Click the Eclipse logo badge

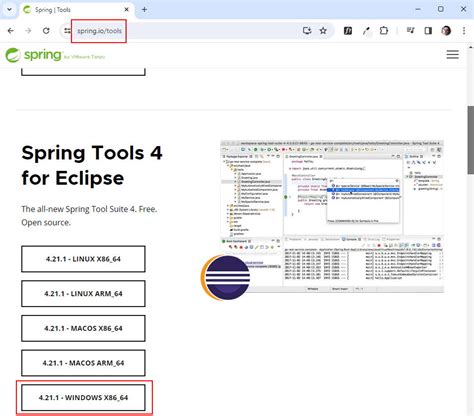click(x=225, y=277)
